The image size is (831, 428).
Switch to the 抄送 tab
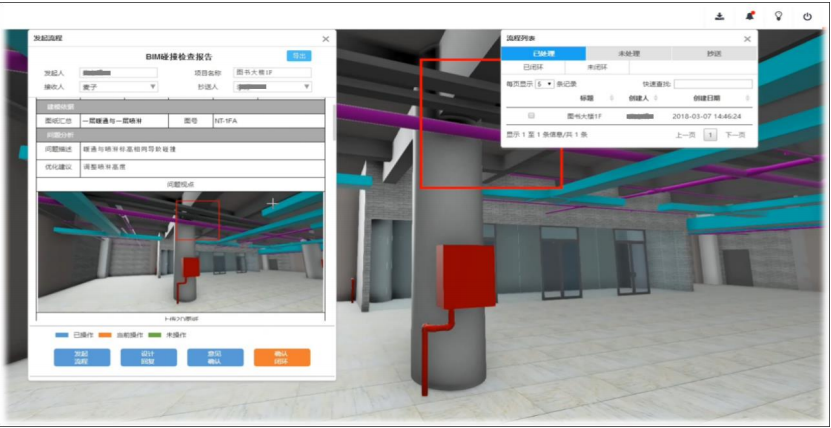click(x=714, y=54)
